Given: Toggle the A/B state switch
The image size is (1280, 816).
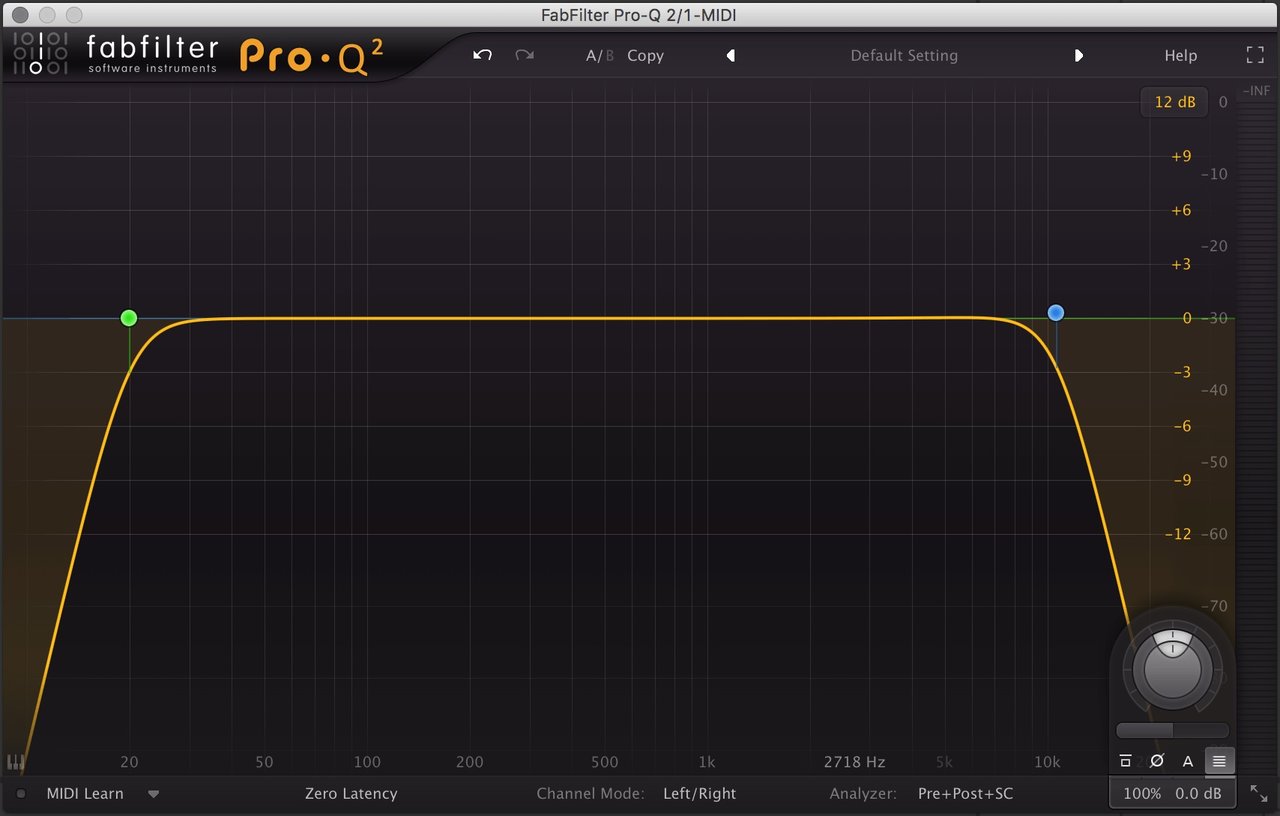Looking at the screenshot, I should click(599, 56).
